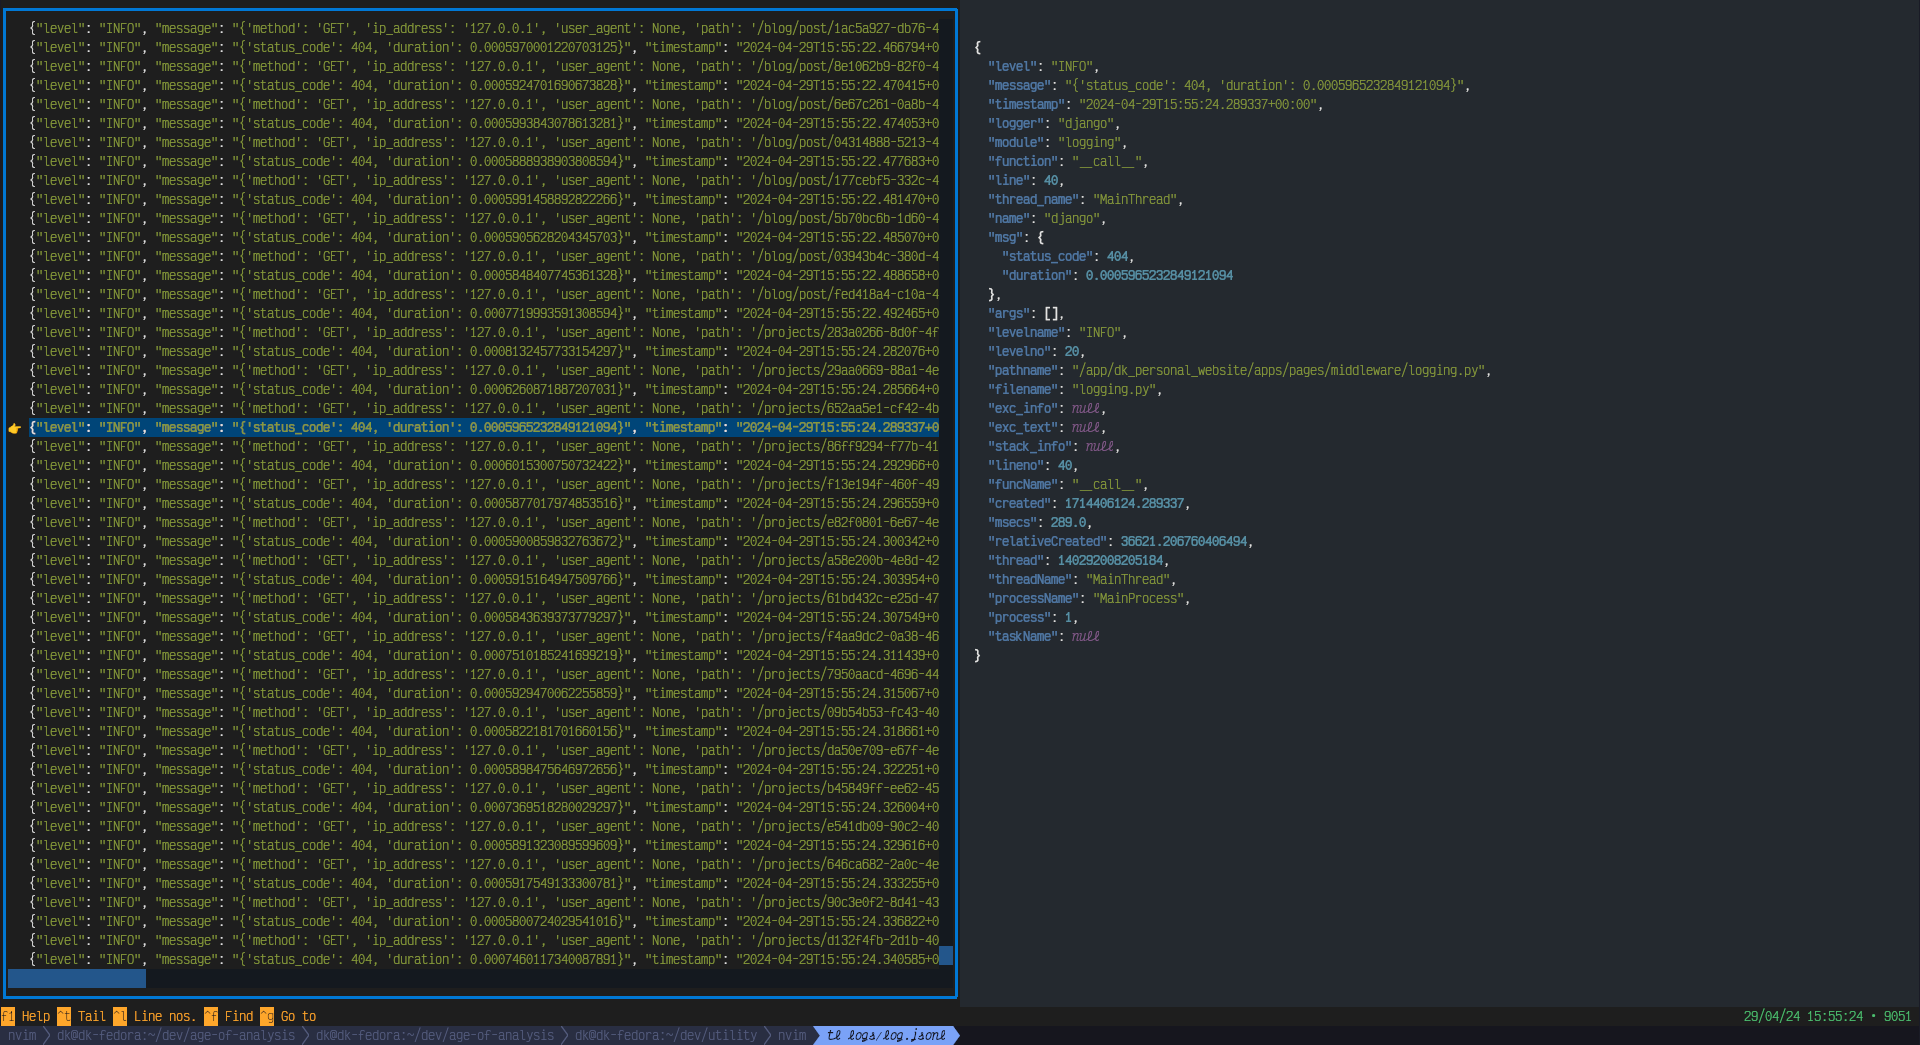
Task: Click the horizontal scrollbar thumb under the log list
Action: tap(77, 978)
